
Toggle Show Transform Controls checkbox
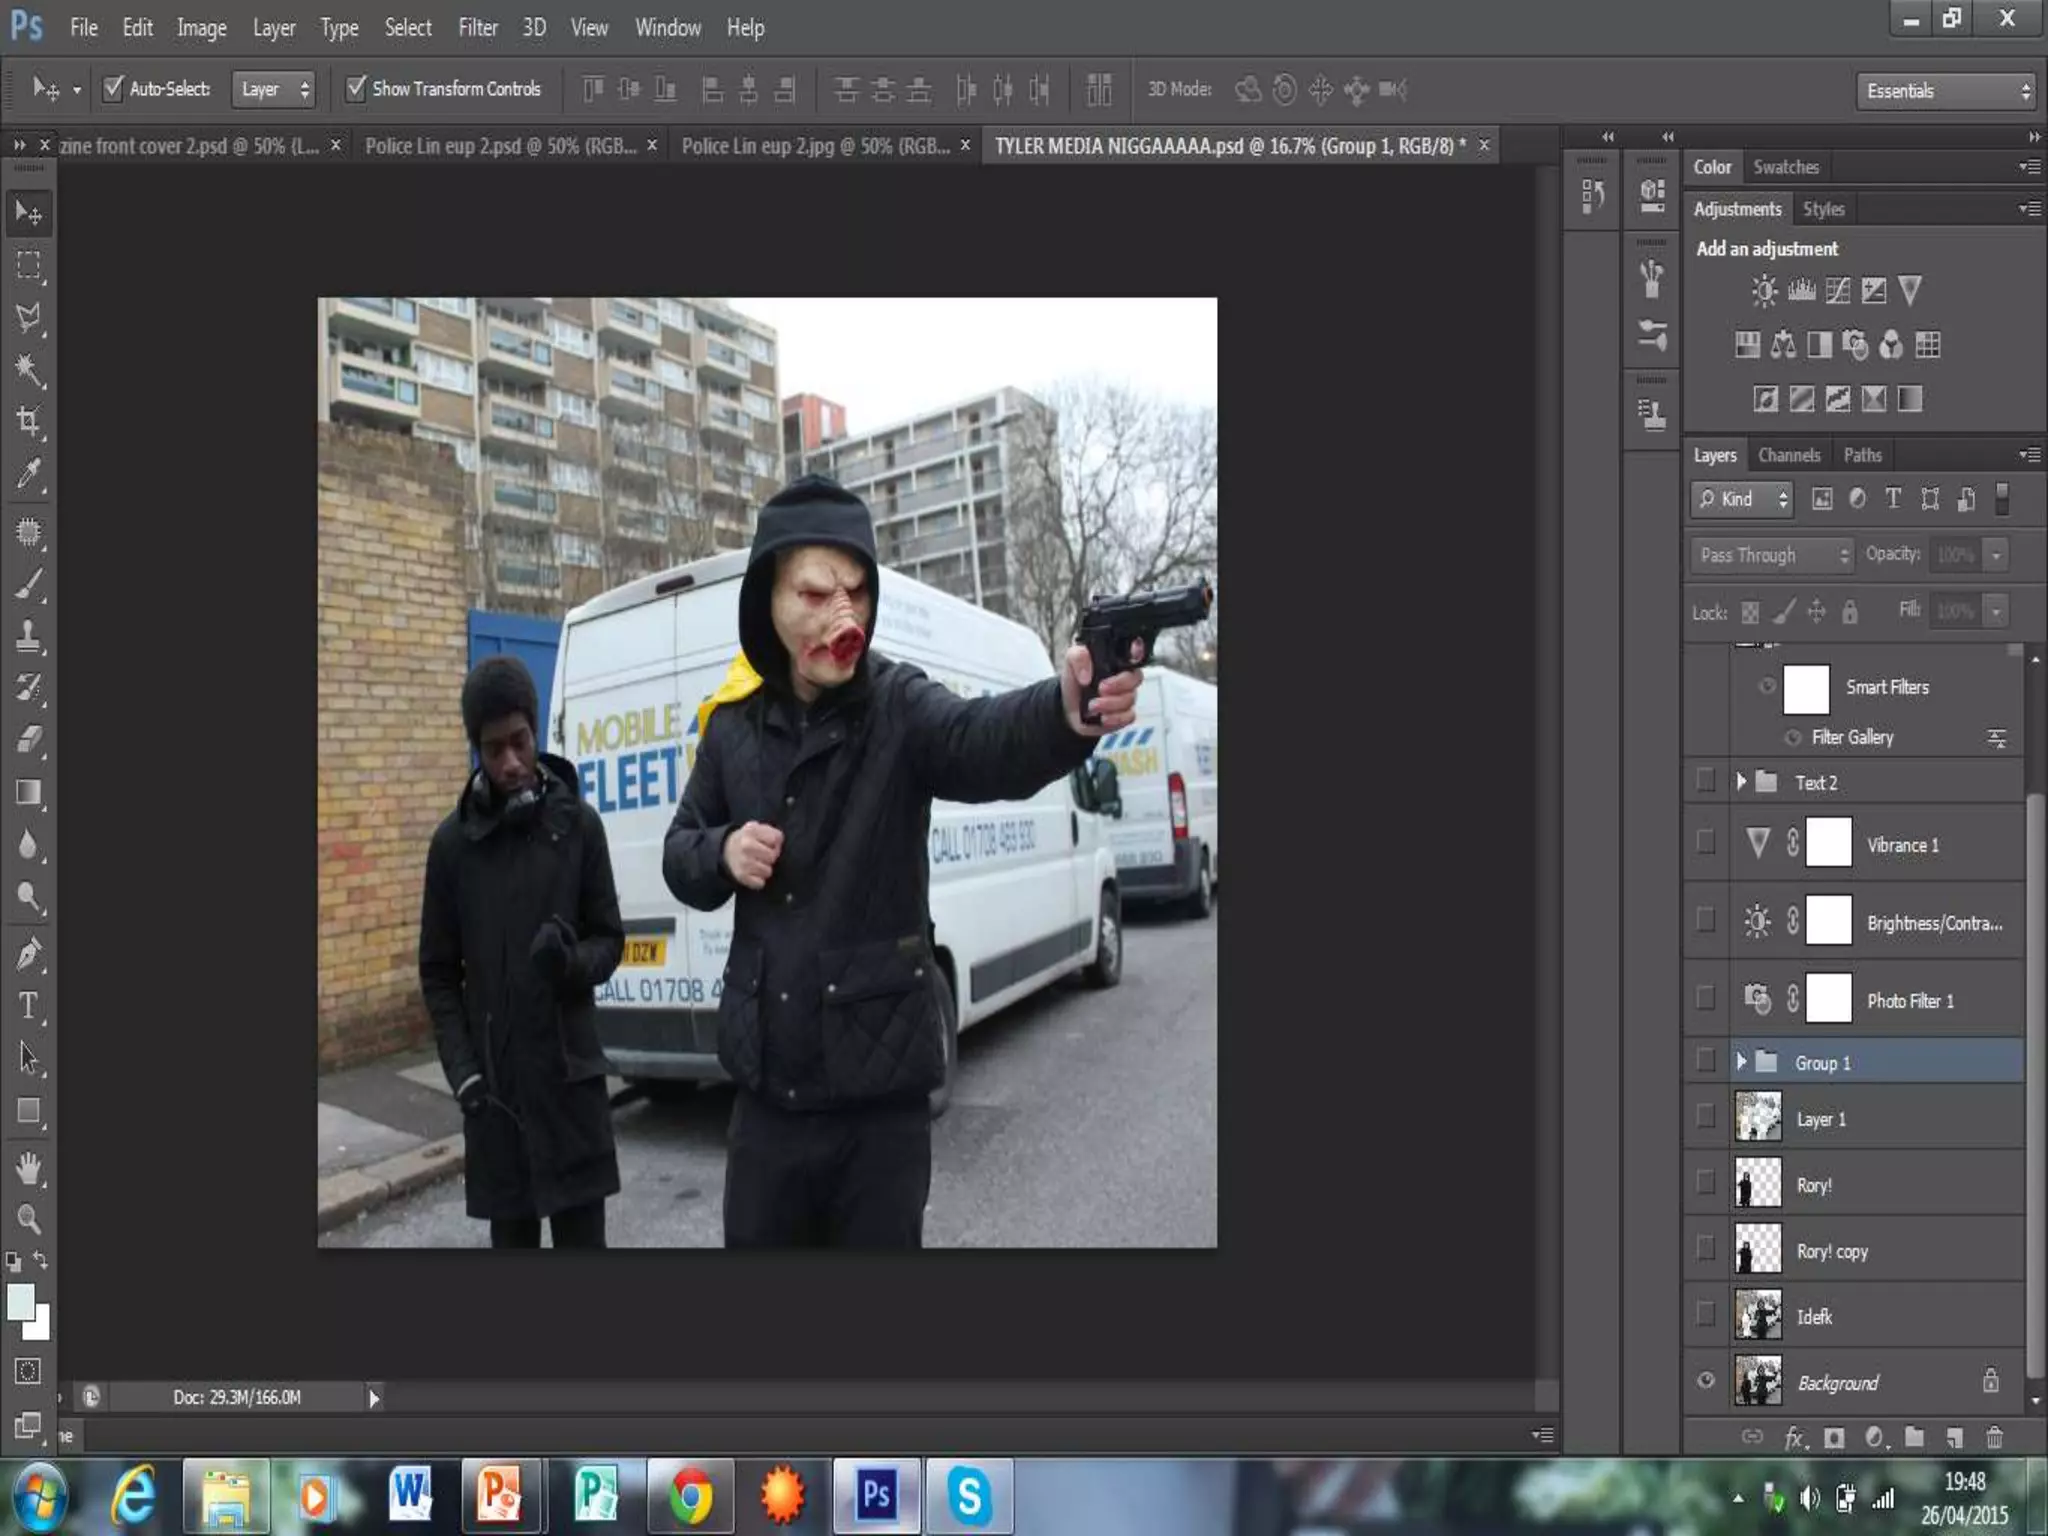[356, 88]
